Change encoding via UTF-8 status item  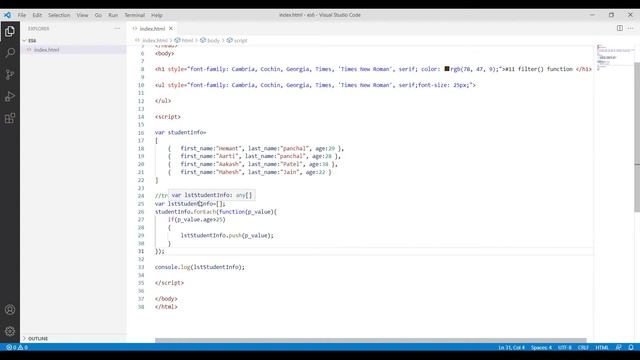(565, 347)
